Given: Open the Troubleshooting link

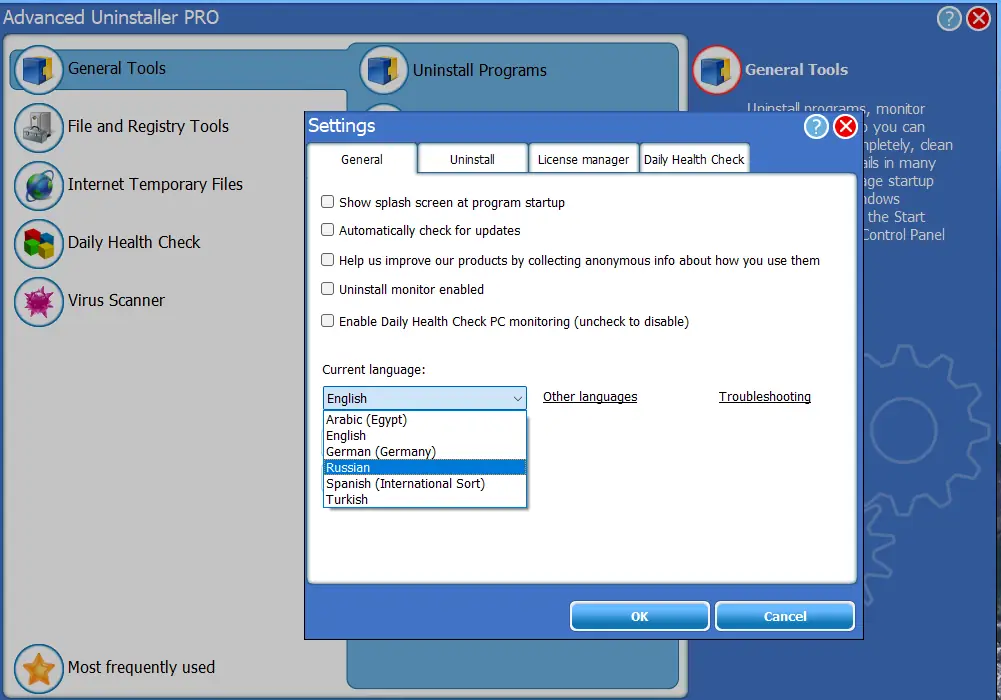Looking at the screenshot, I should tap(764, 396).
